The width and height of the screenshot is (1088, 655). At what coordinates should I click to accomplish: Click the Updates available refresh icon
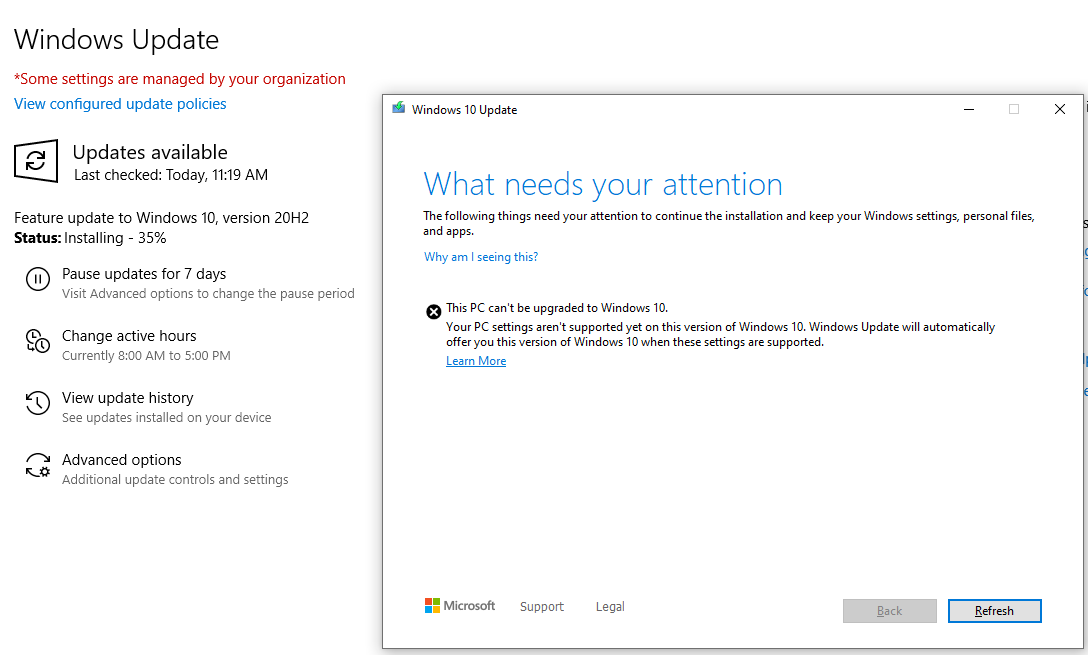point(36,161)
